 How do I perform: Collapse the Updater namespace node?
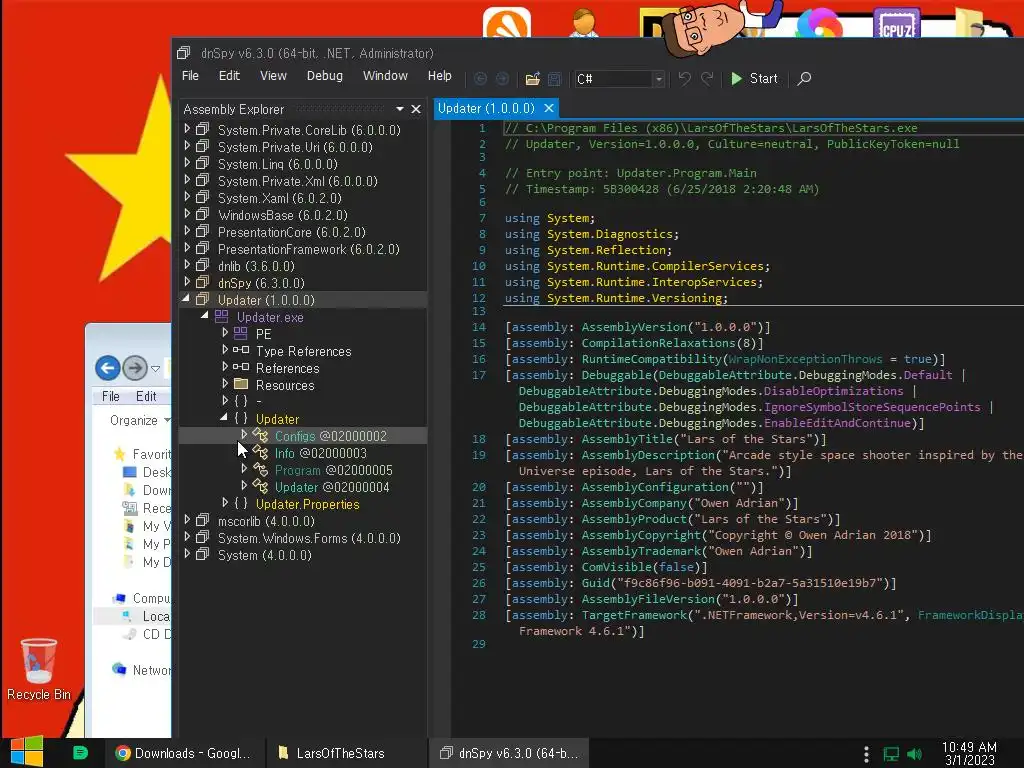(223, 417)
